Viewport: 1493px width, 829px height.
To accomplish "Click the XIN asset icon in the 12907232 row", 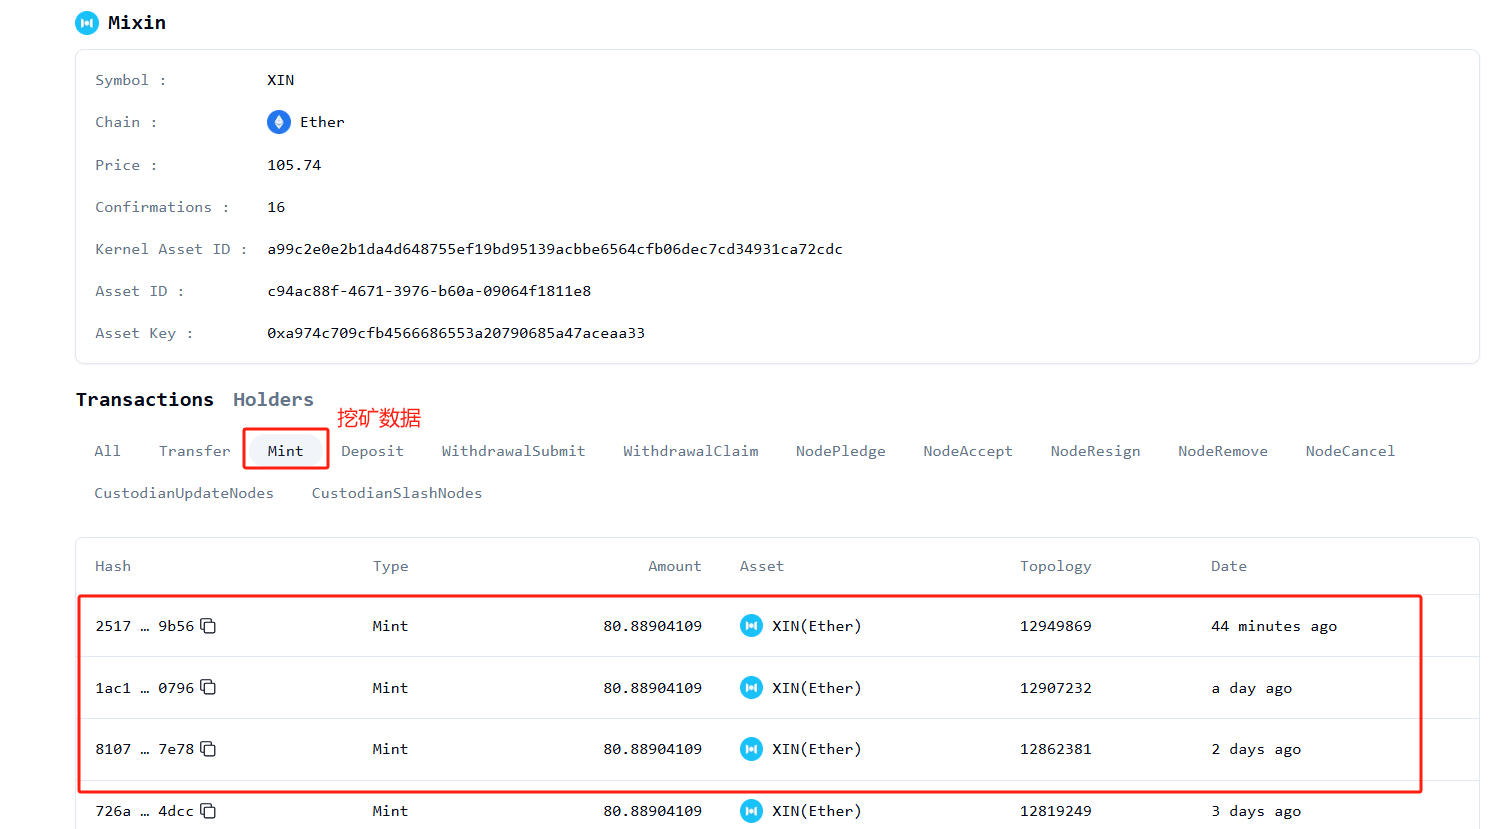I will (751, 688).
